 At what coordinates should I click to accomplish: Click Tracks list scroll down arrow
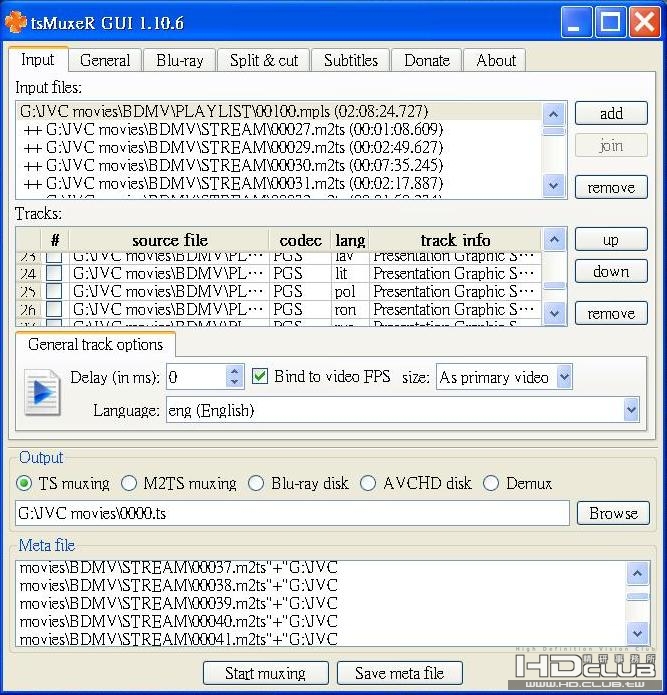click(x=554, y=313)
